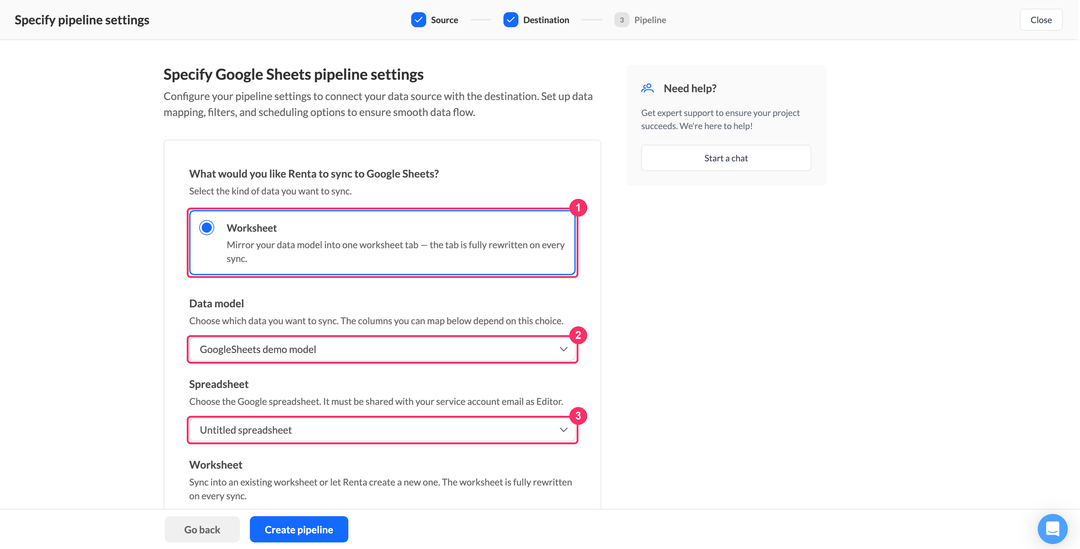1080x549 pixels.
Task: Click the Start a chat button
Action: pyautogui.click(x=726, y=158)
